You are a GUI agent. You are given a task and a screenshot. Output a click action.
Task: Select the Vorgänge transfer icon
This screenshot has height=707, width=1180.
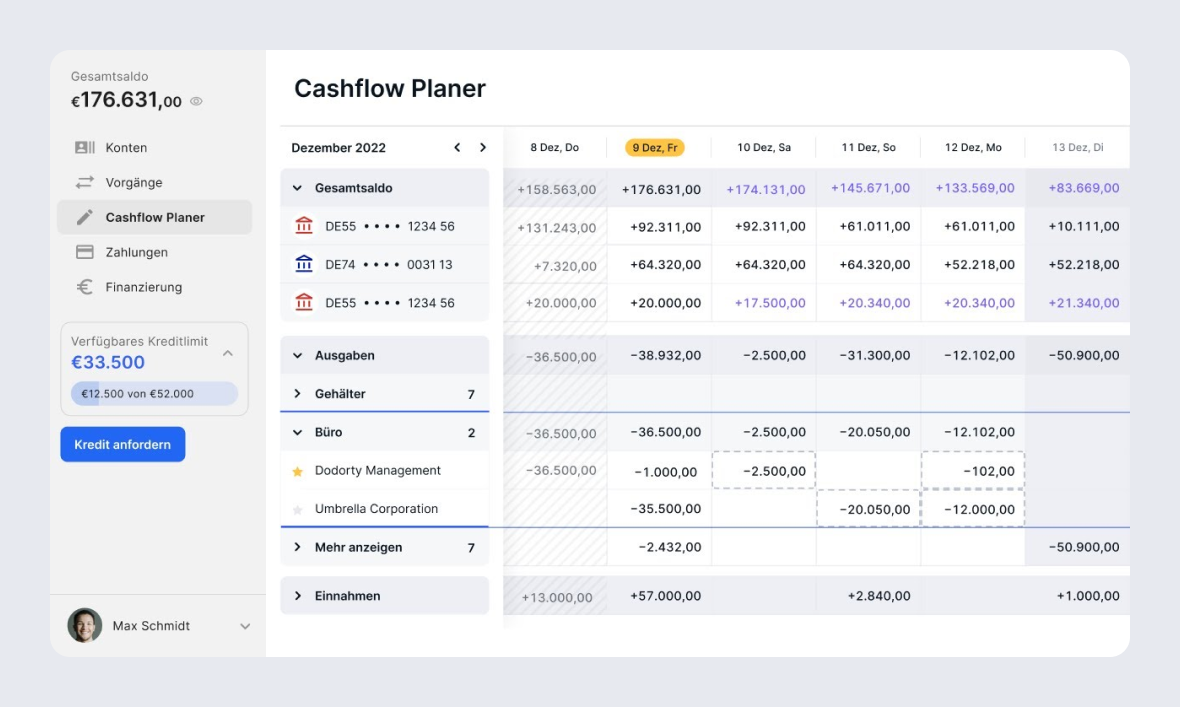(85, 182)
